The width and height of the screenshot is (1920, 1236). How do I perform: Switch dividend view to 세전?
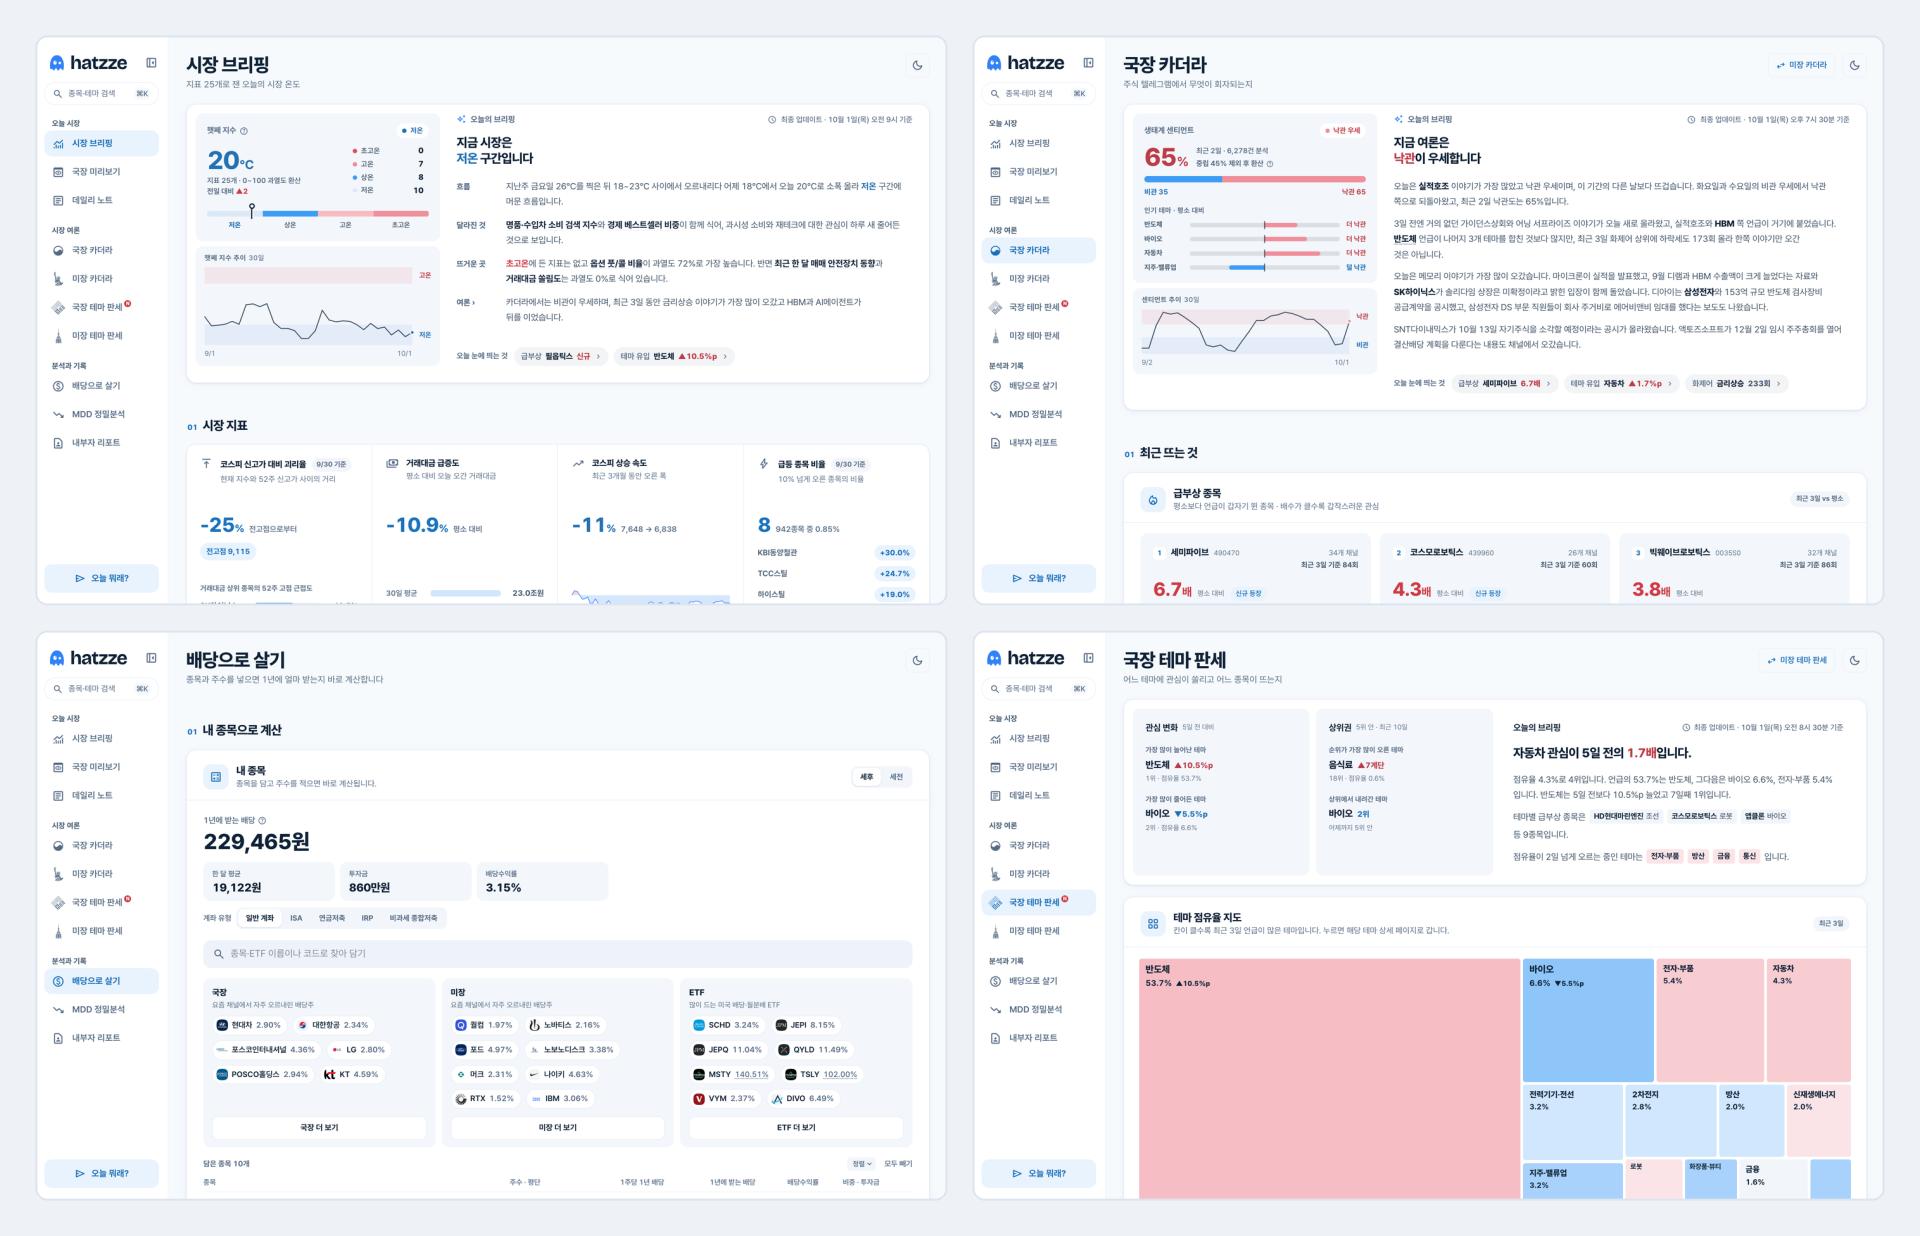pyautogui.click(x=896, y=777)
